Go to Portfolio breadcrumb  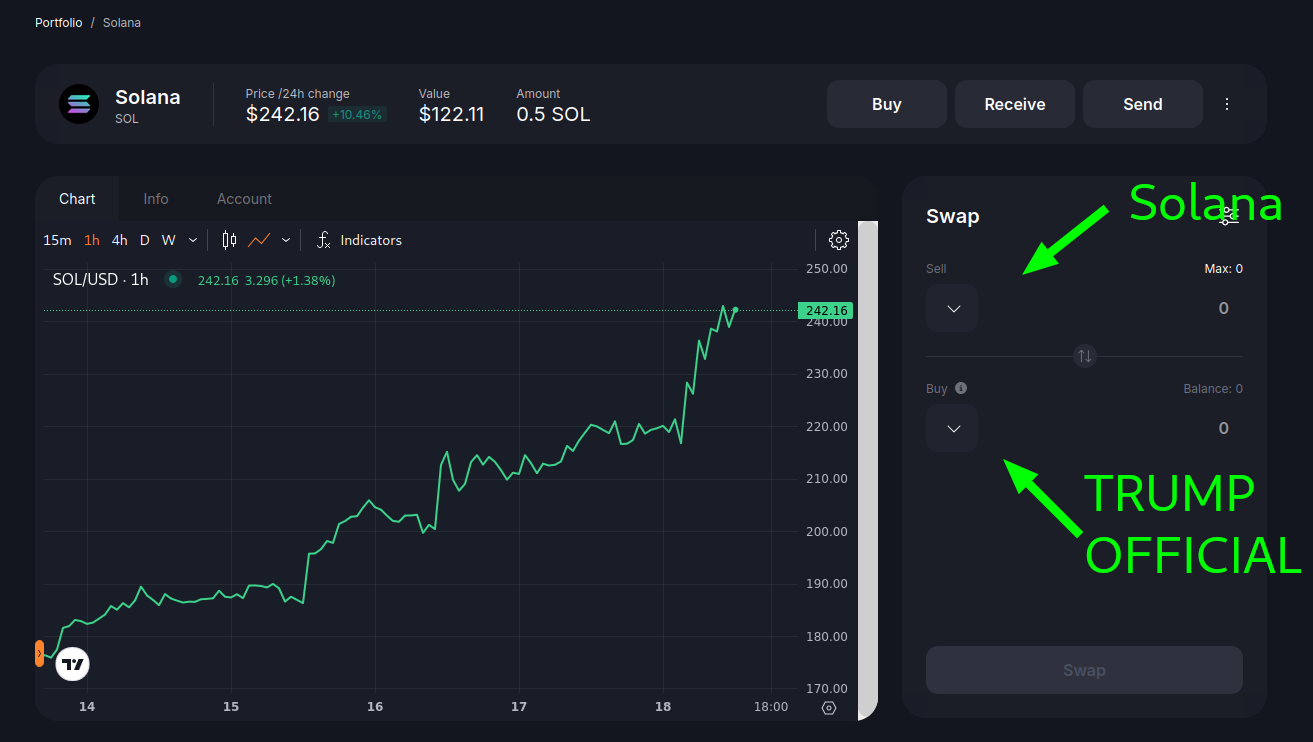(x=59, y=22)
